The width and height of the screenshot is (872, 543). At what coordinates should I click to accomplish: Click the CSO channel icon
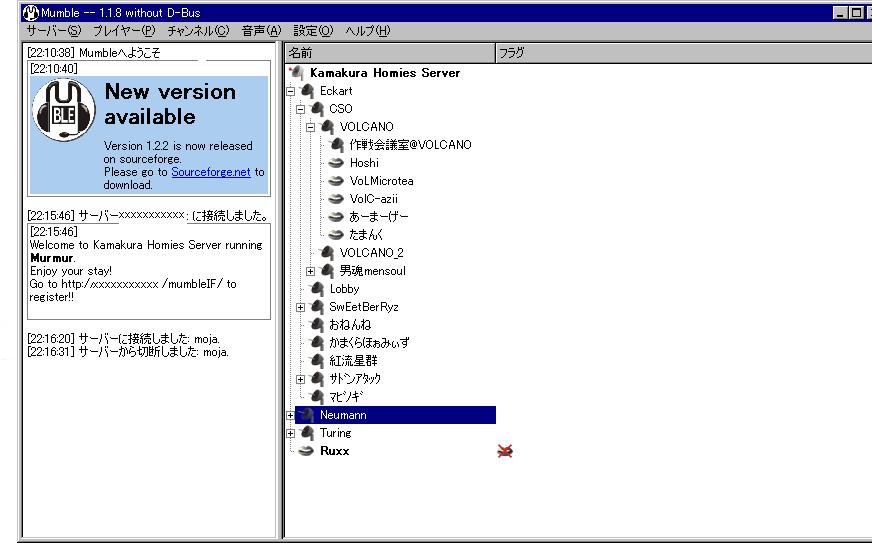(x=317, y=108)
